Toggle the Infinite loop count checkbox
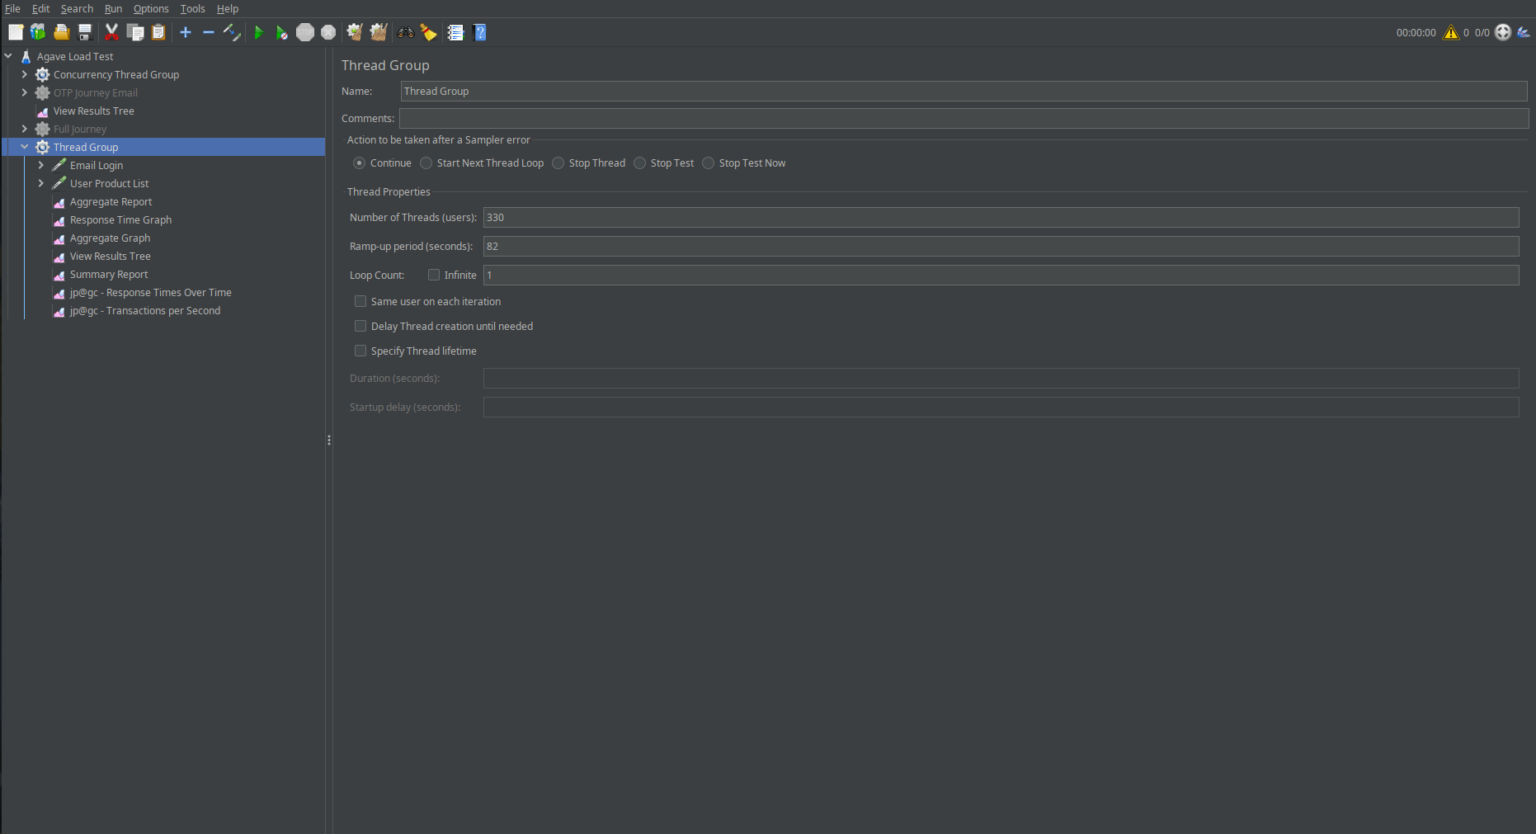 pos(434,274)
